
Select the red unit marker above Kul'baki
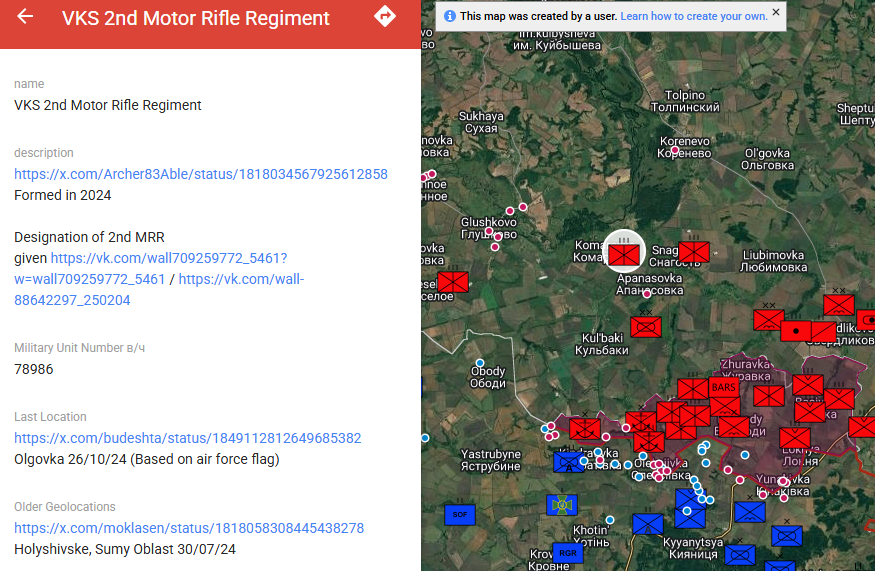(646, 326)
